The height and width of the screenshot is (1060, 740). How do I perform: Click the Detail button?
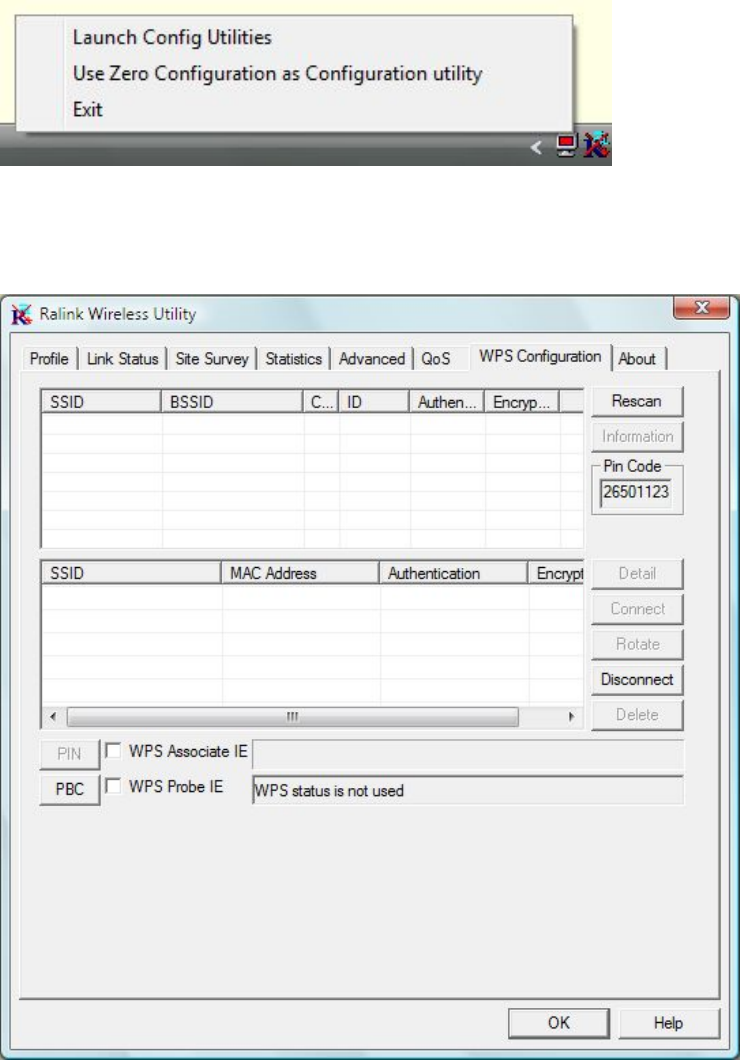tap(637, 573)
